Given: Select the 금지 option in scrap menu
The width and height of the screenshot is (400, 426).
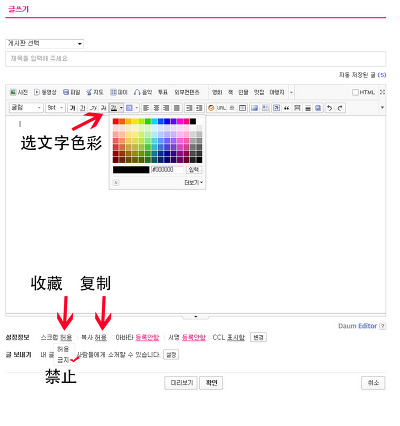Looking at the screenshot, I should click(x=63, y=360).
